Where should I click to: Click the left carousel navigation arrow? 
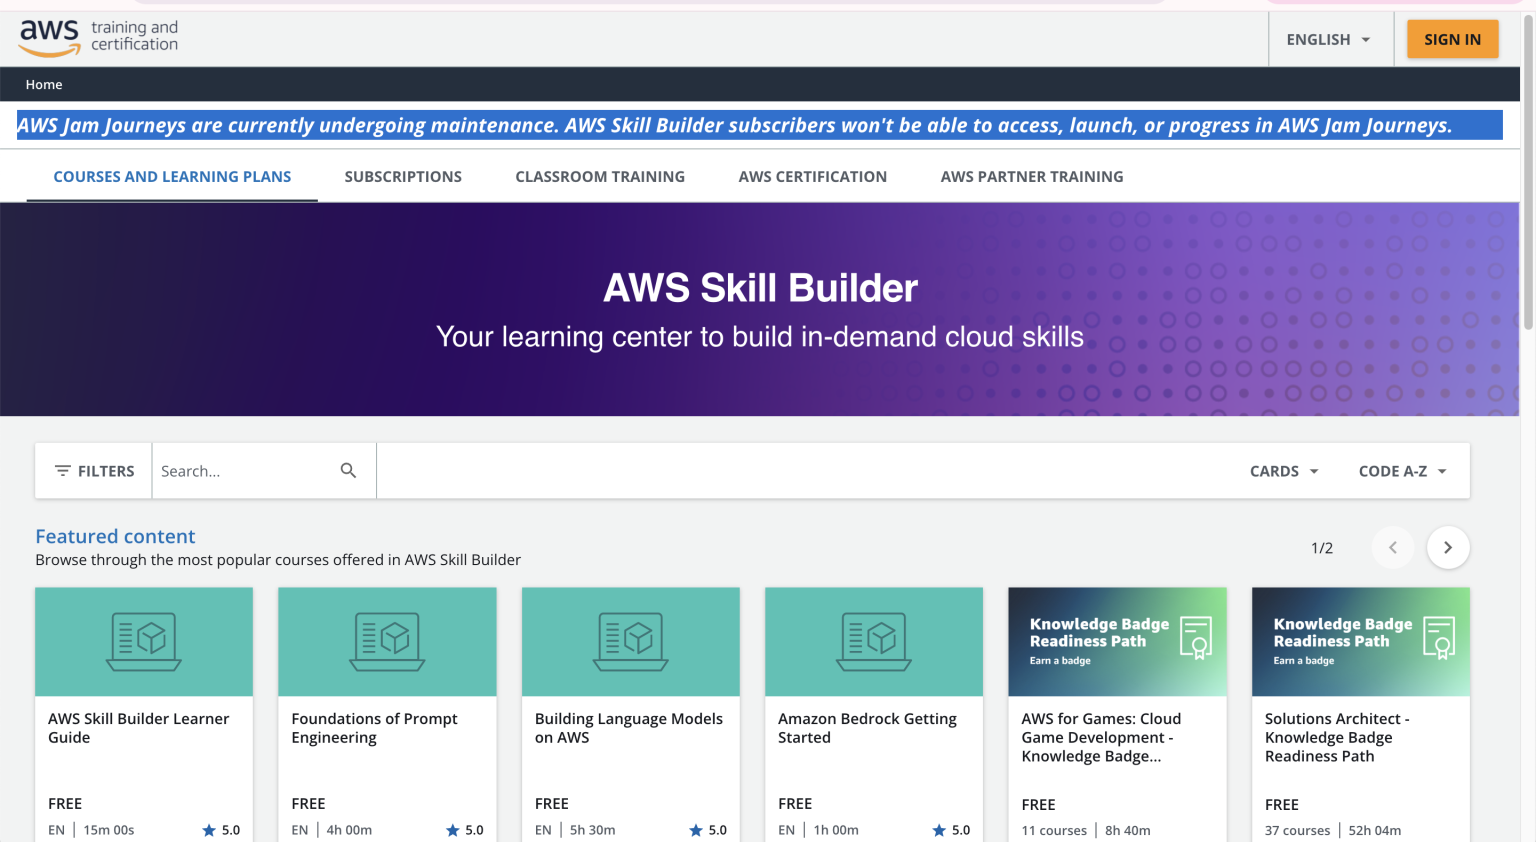[x=1393, y=547]
